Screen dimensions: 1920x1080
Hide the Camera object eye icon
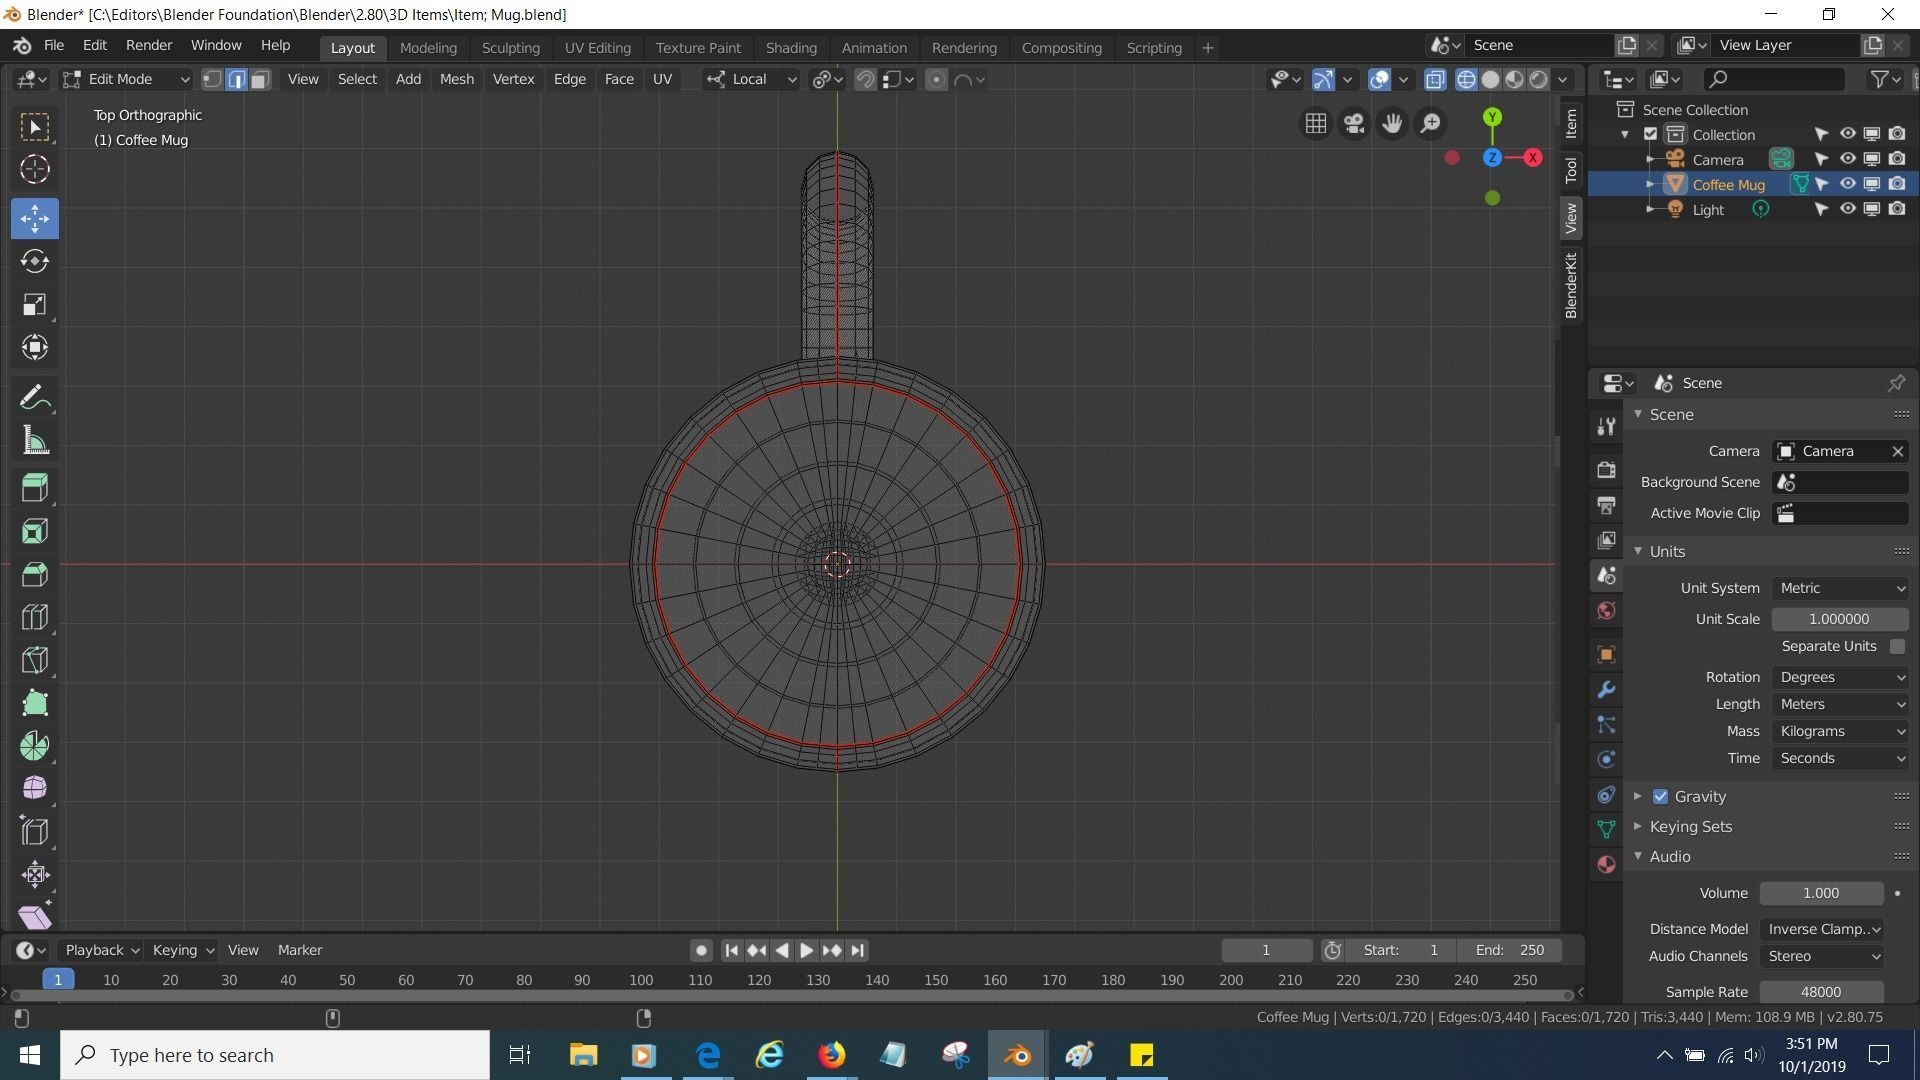(1847, 159)
